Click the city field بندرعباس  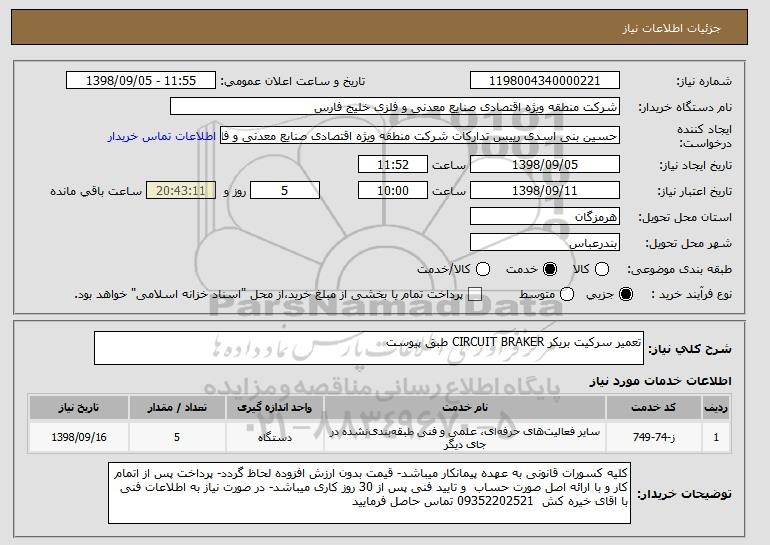tap(545, 243)
